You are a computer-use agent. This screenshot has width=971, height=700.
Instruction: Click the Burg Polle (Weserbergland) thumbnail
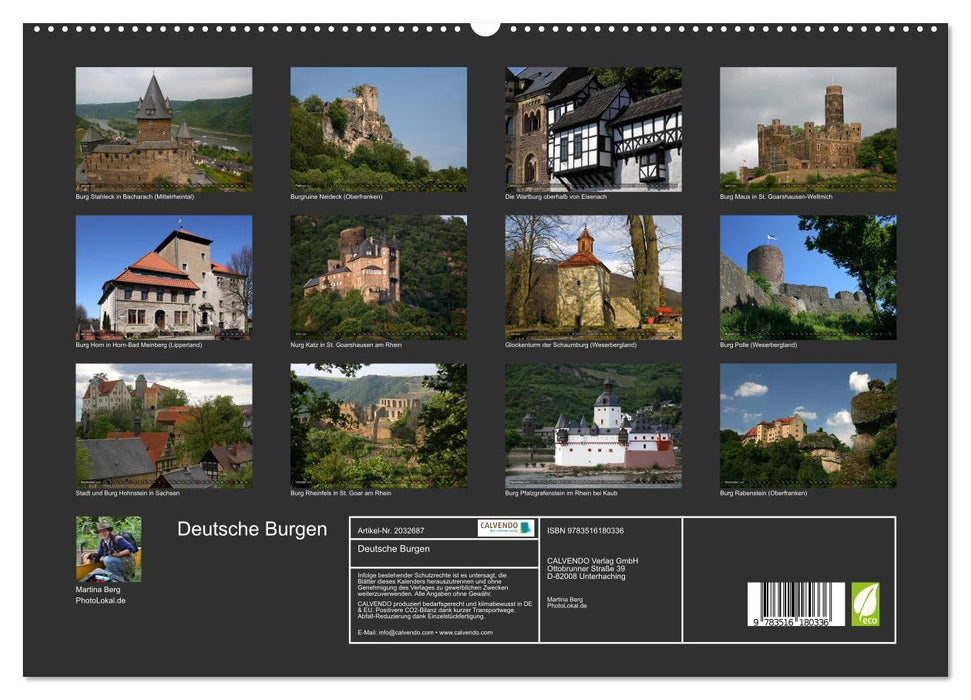click(810, 278)
